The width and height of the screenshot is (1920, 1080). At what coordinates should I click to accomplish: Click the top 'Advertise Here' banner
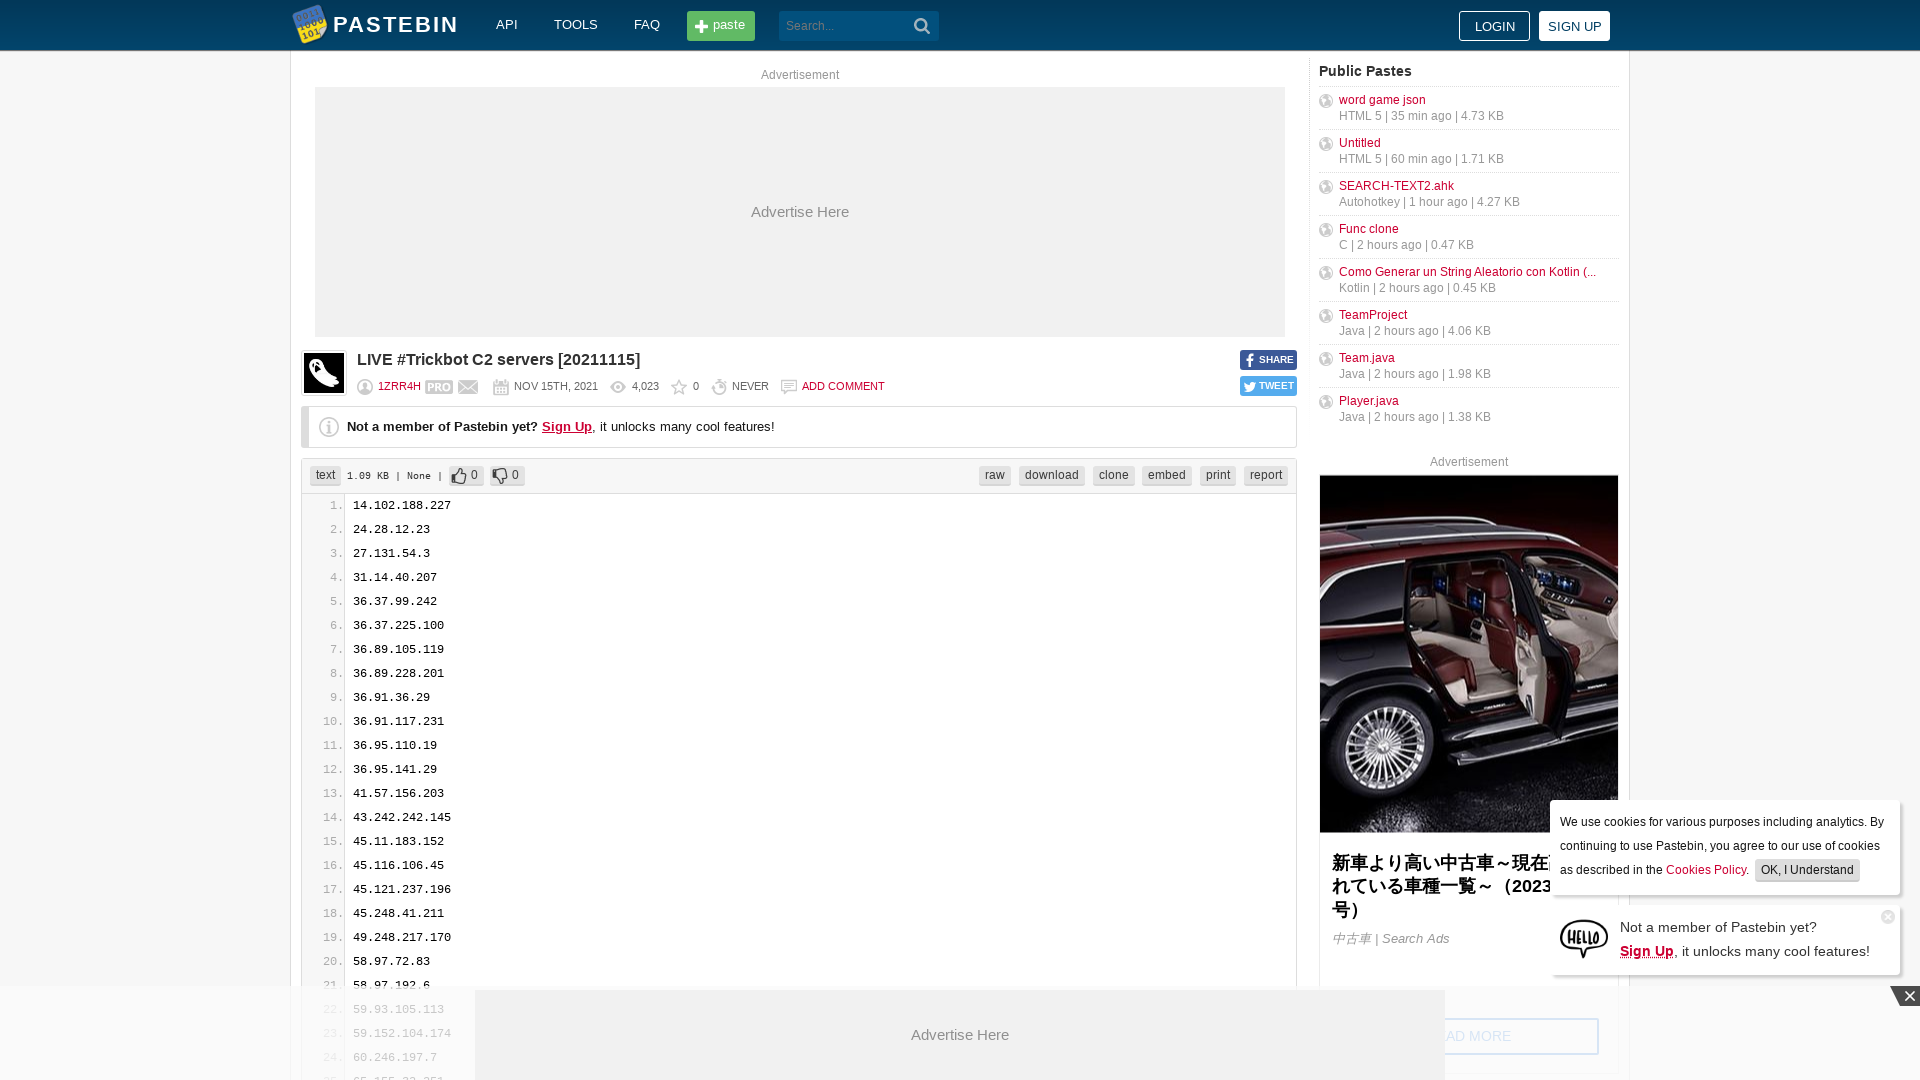800,212
